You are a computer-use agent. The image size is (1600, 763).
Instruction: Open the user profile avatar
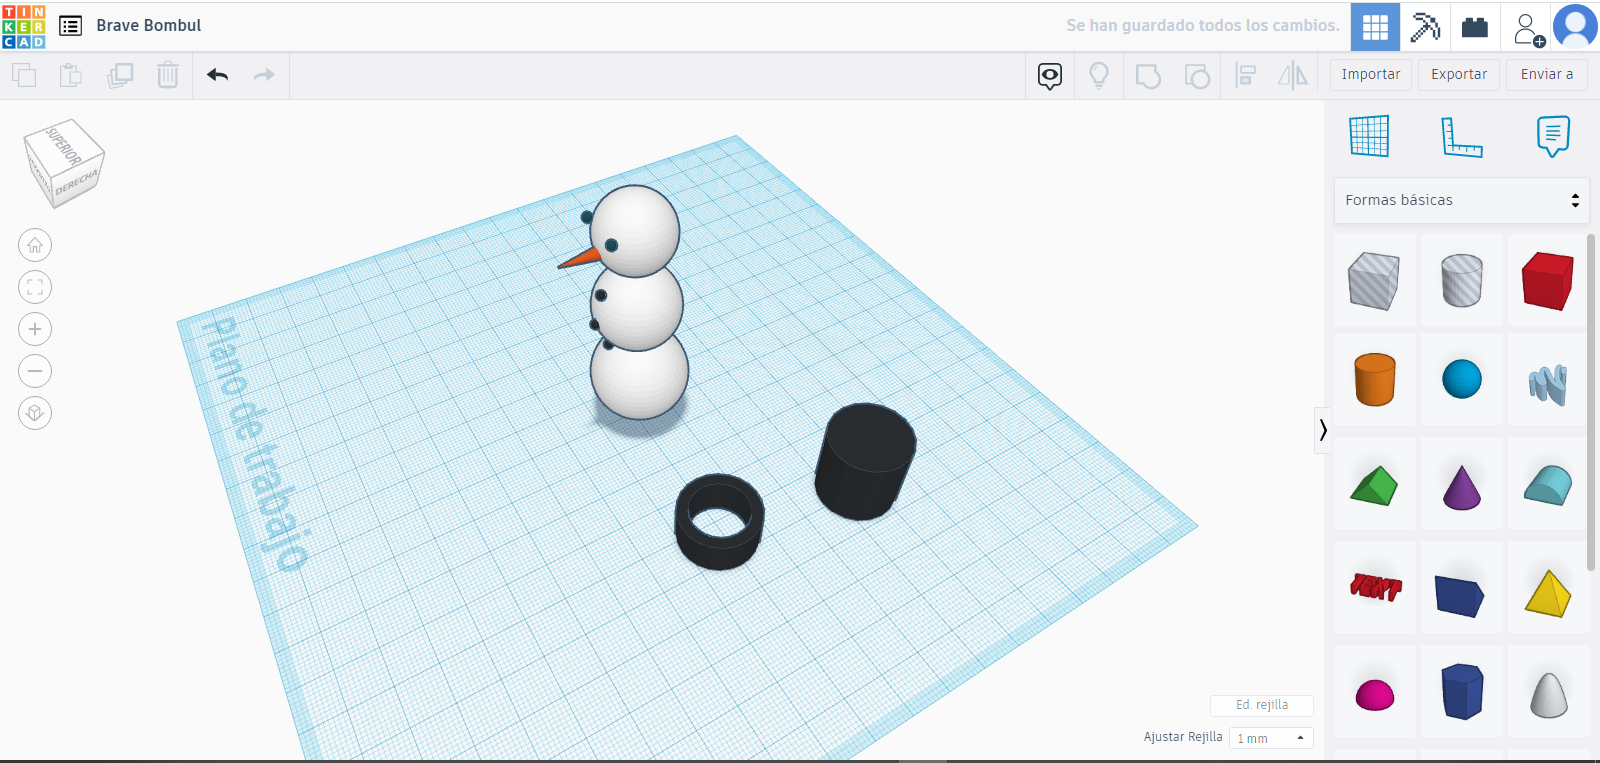1575,26
